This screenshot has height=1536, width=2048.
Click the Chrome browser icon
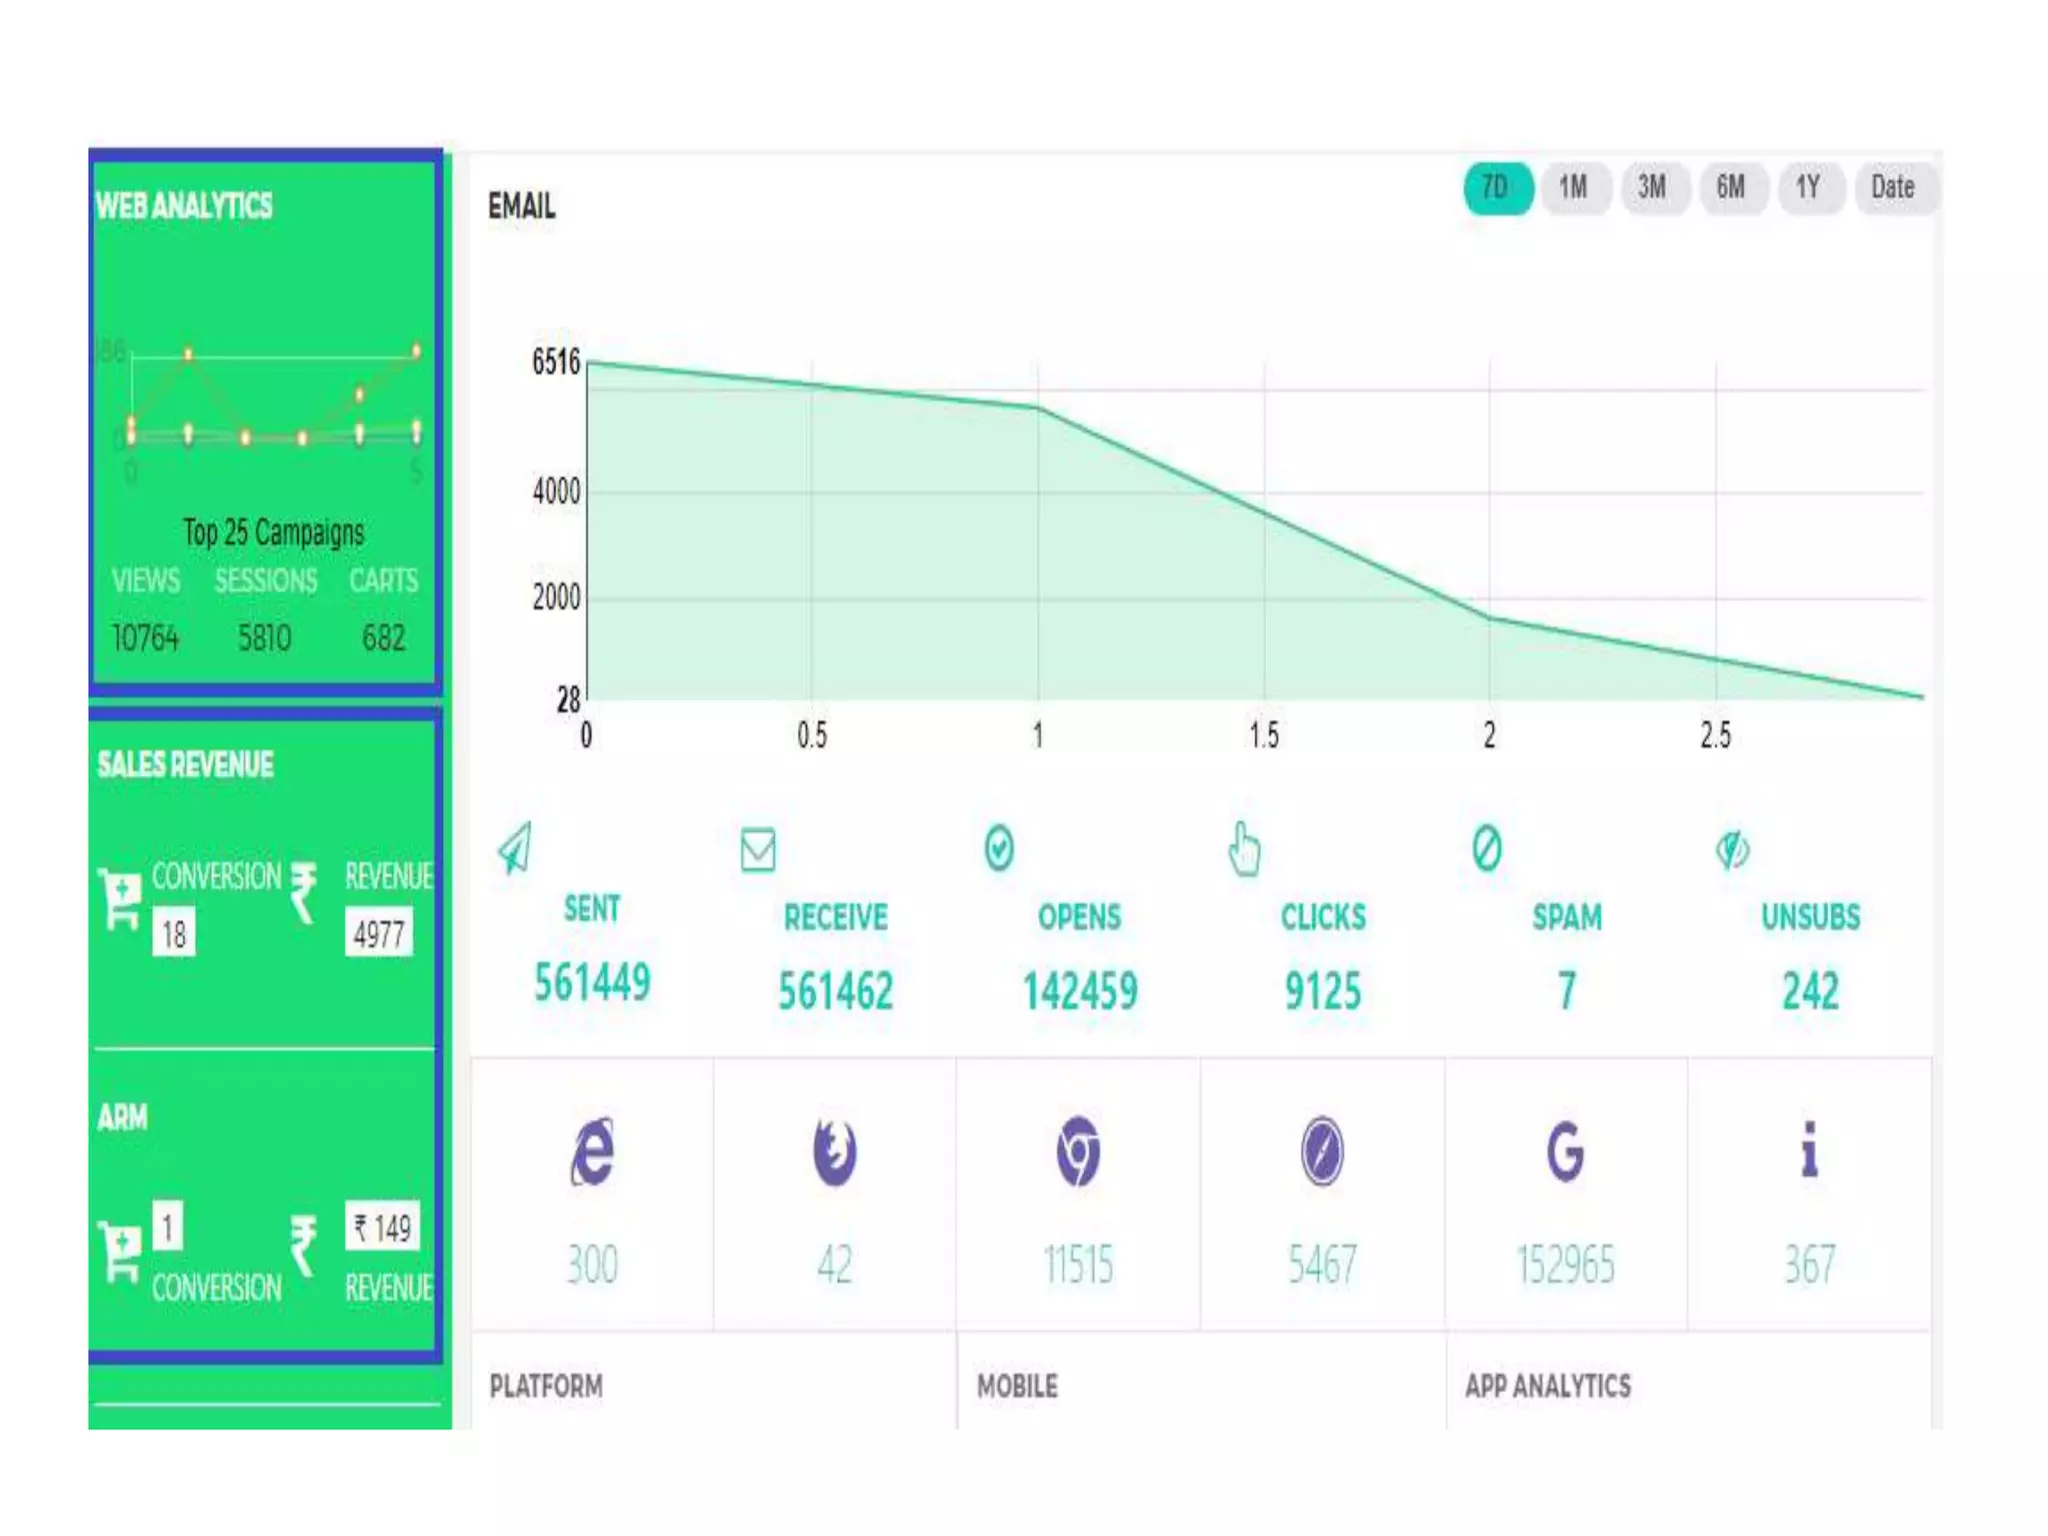pos(1078,1152)
